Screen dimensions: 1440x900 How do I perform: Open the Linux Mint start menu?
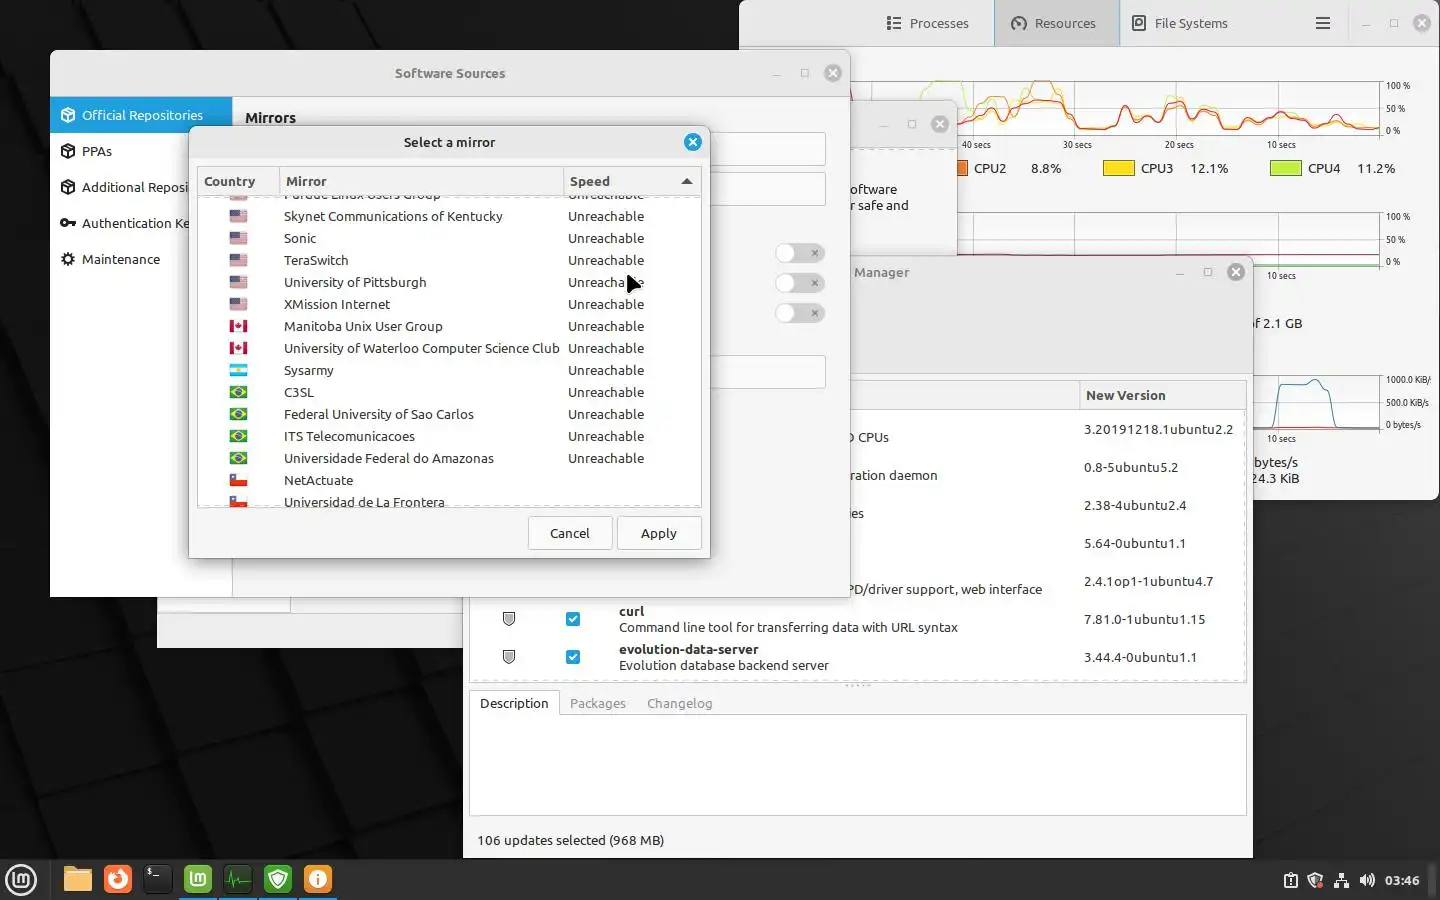point(21,880)
